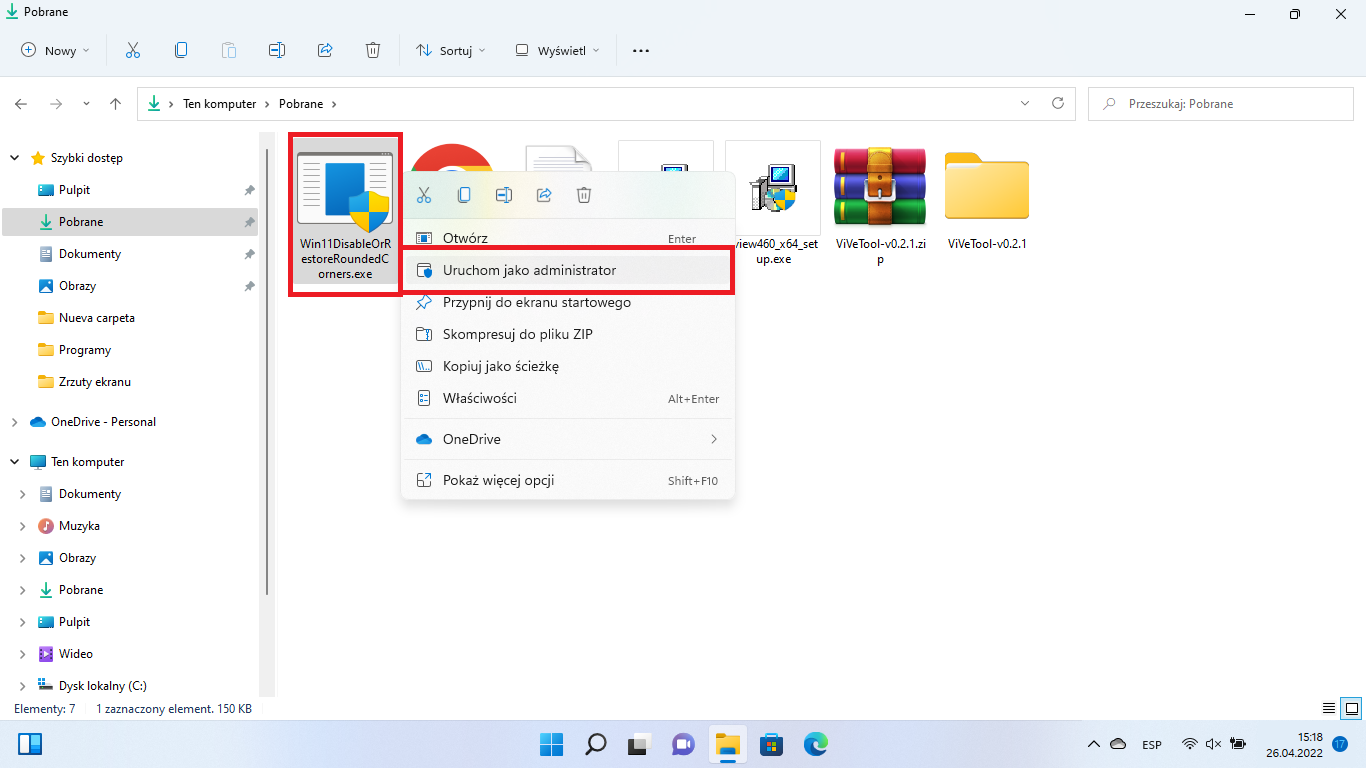Image resolution: width=1366 pixels, height=768 pixels.
Task: Click the Copy icon in the context menu
Action: (x=464, y=195)
